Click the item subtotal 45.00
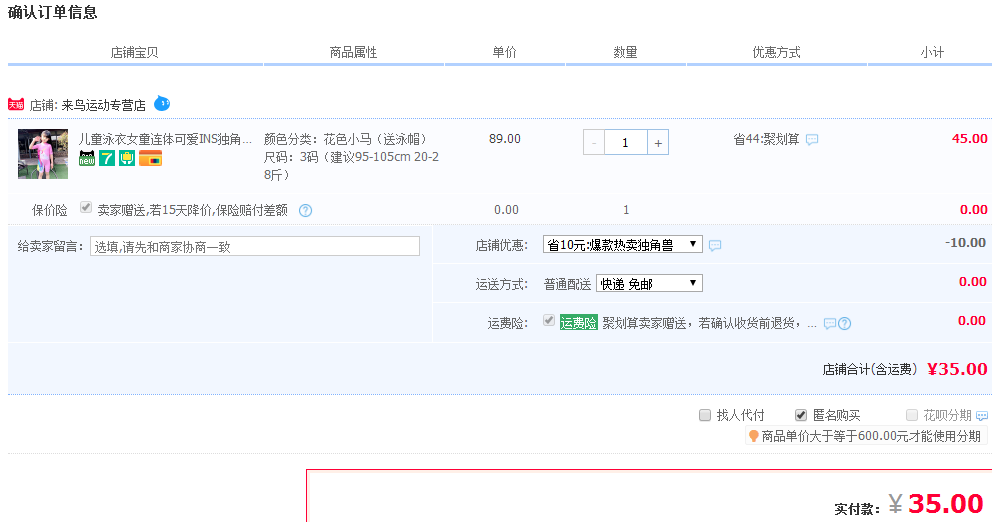The height and width of the screenshot is (522, 992). click(x=969, y=139)
